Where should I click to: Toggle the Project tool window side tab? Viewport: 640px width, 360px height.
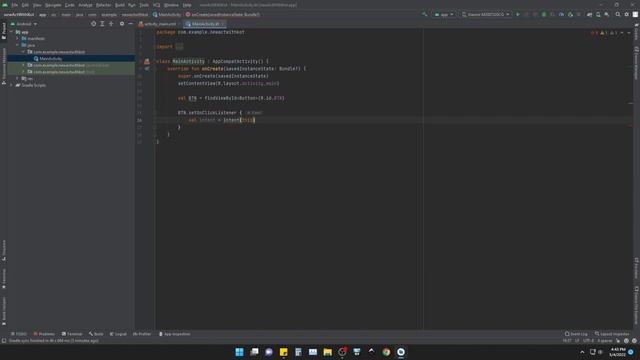pyautogui.click(x=4, y=31)
